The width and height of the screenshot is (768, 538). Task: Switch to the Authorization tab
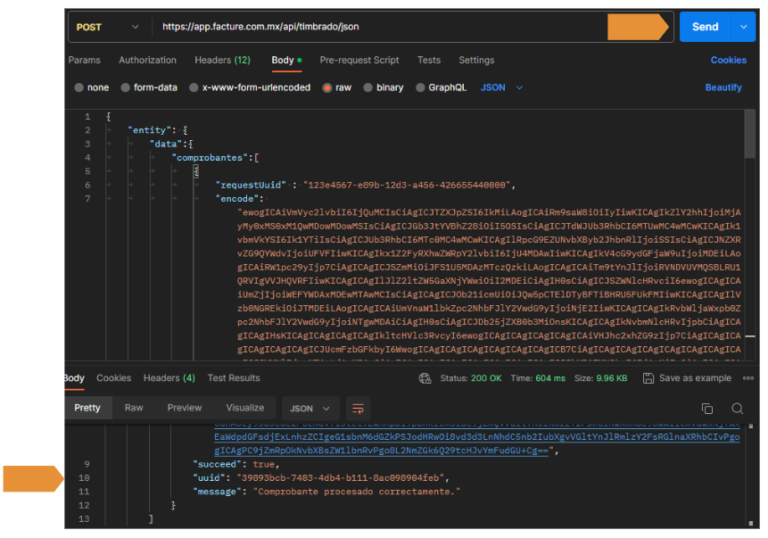(x=147, y=60)
